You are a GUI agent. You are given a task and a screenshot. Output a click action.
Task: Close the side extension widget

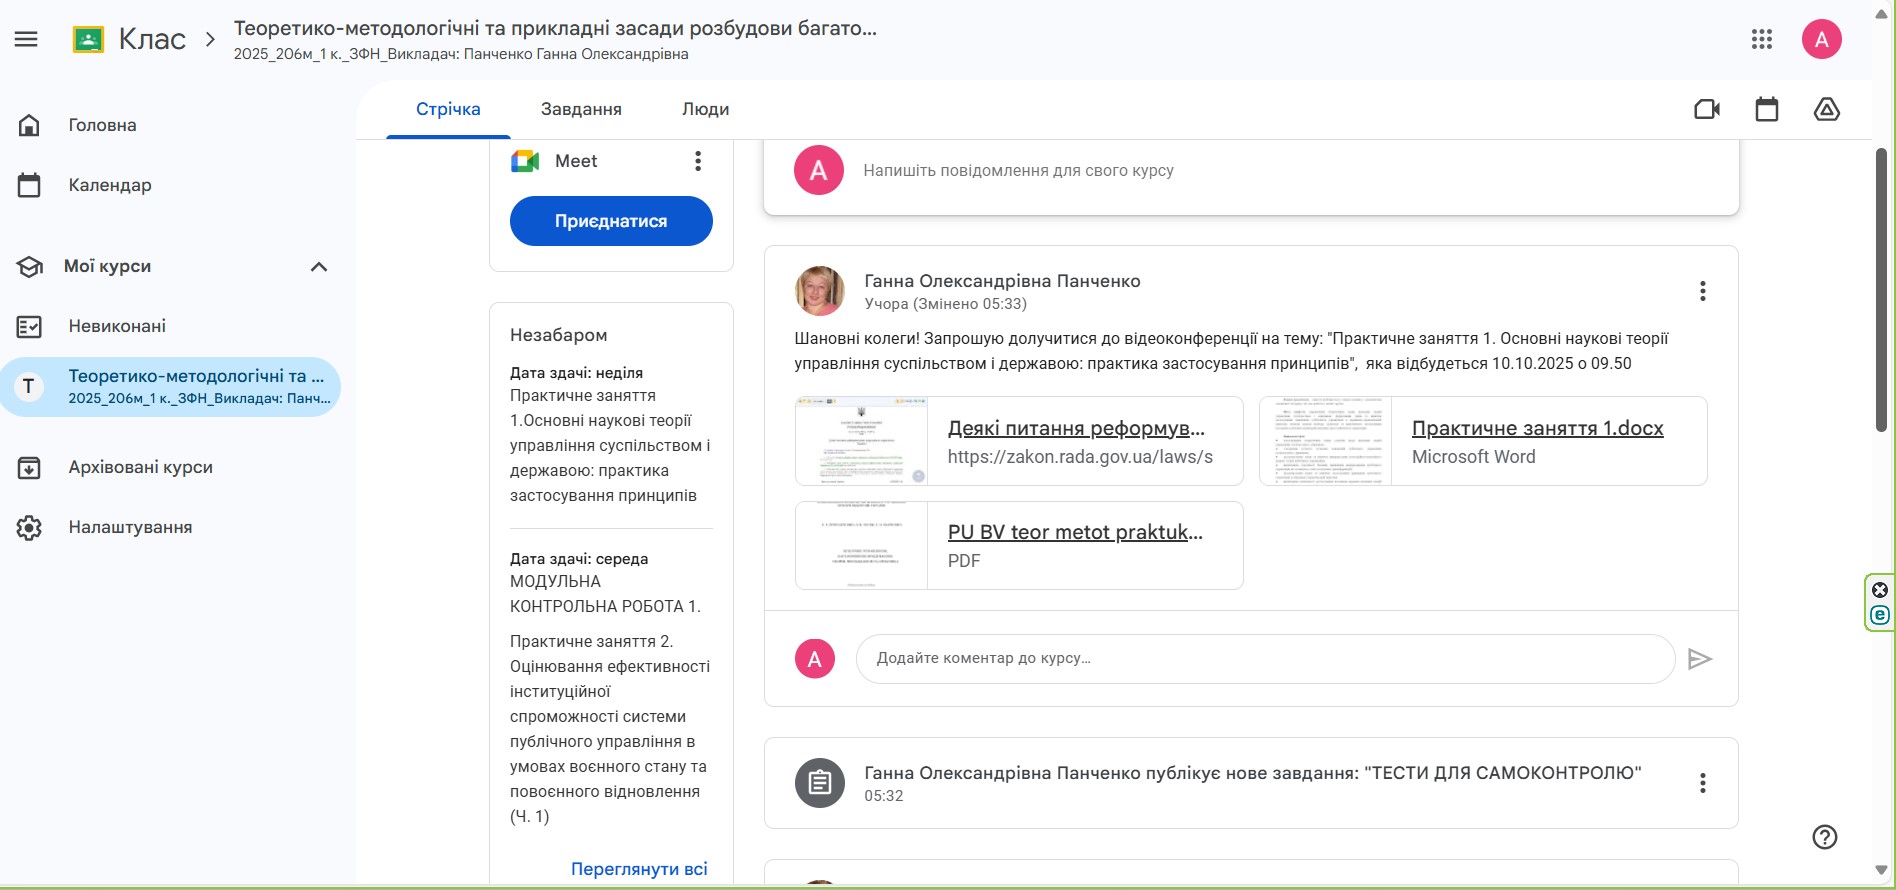pyautogui.click(x=1880, y=590)
